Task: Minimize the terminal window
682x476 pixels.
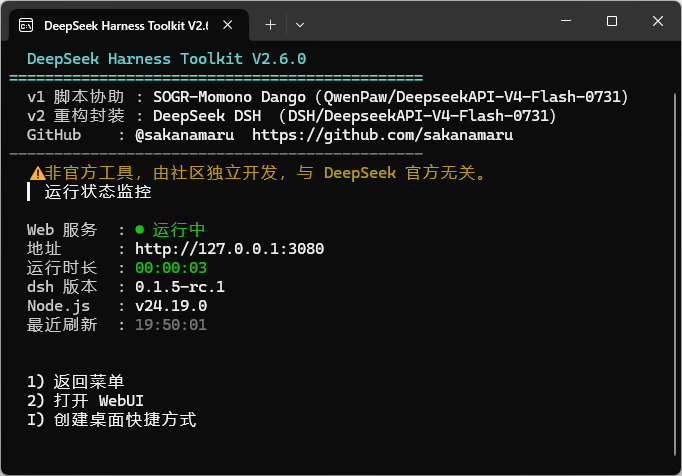Action: [x=566, y=21]
